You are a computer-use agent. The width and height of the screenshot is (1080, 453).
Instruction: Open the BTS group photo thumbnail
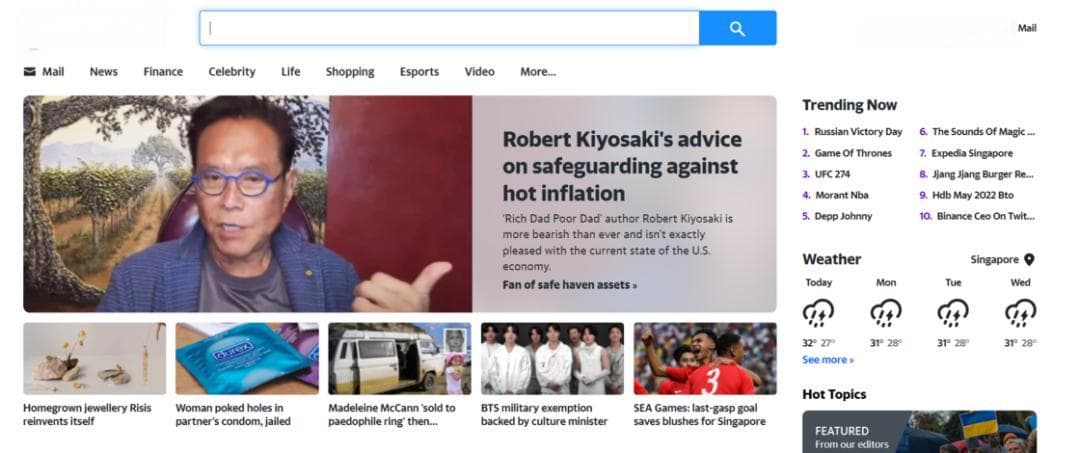[552, 359]
